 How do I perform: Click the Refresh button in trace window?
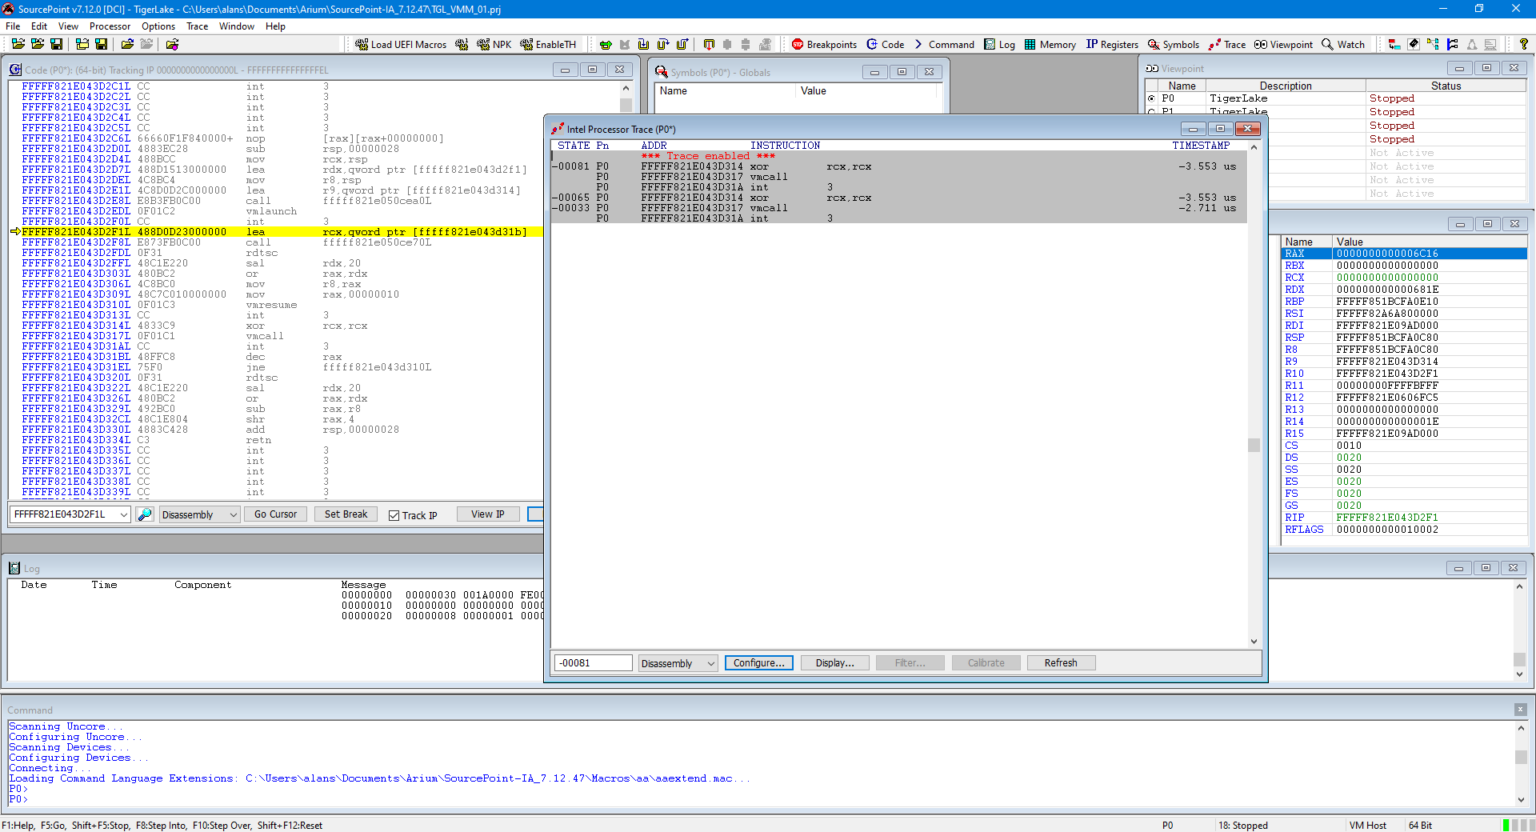(1060, 662)
